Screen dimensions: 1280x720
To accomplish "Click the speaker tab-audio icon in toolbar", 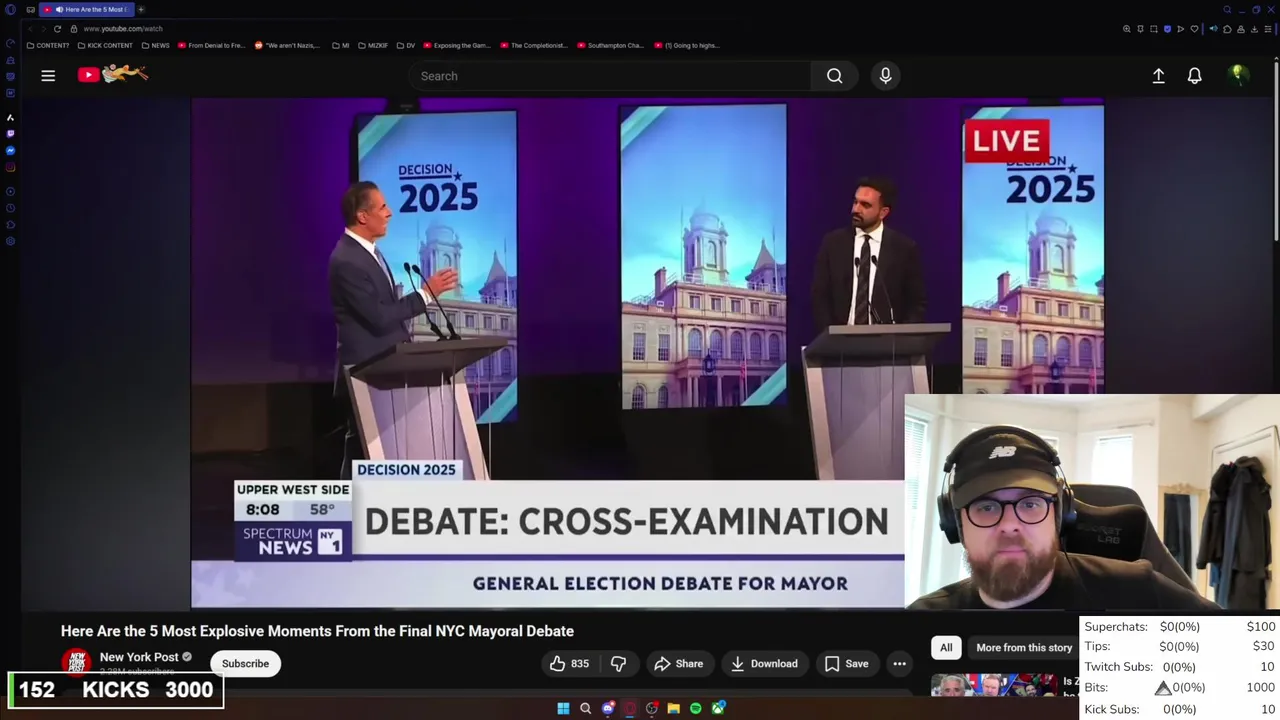I will point(1213,29).
